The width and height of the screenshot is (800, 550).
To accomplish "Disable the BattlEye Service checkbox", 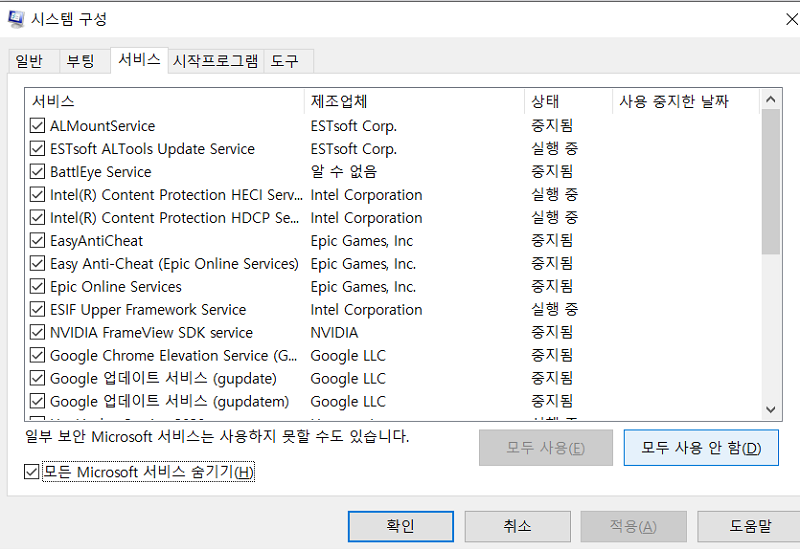I will 37,172.
